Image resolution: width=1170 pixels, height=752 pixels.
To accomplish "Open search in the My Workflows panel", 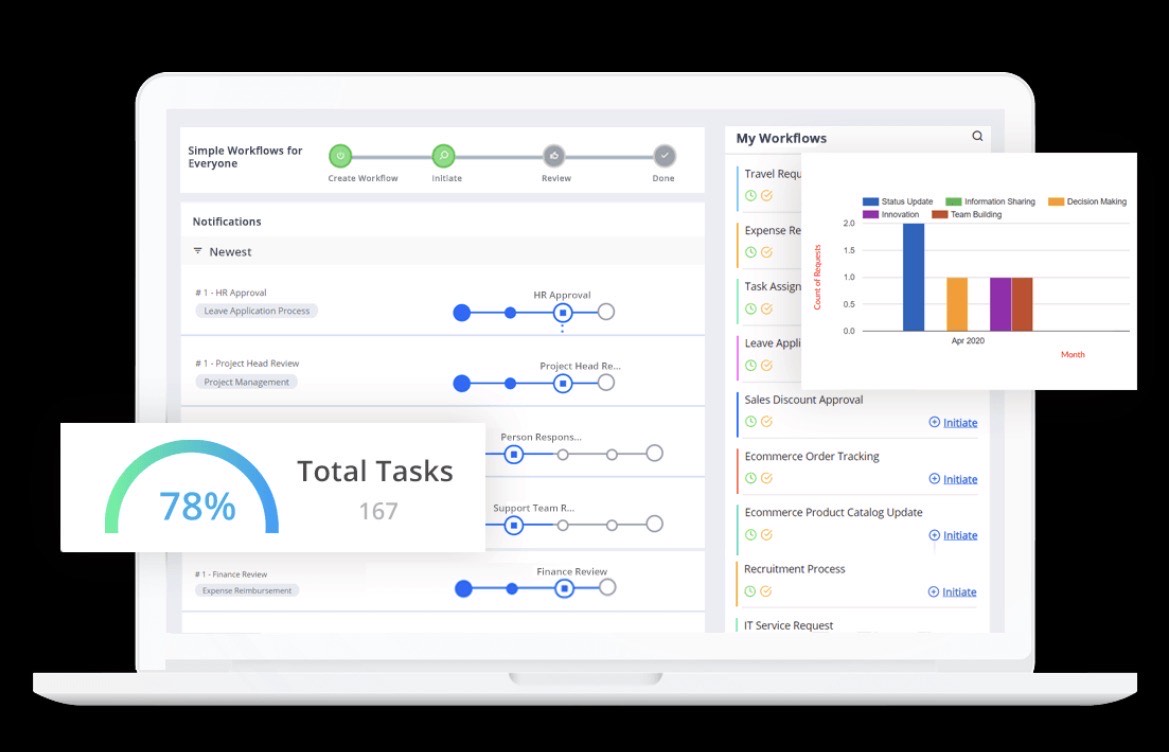I will click(977, 136).
